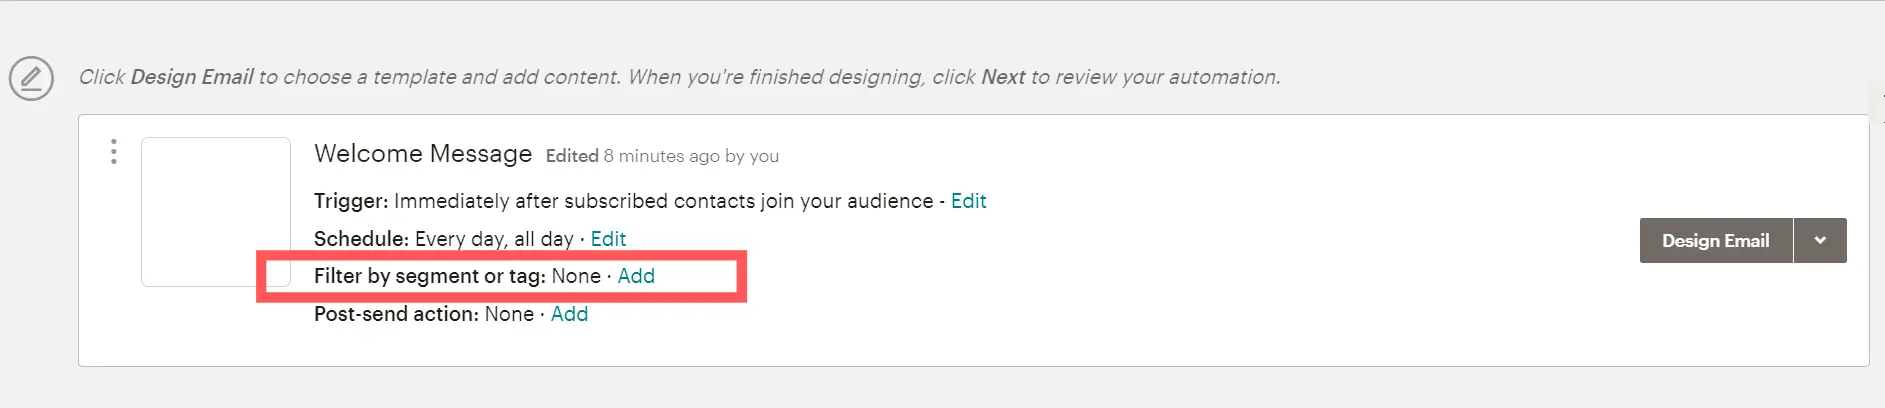This screenshot has height=408, width=1885.
Task: Click bold 'Next' in the instruction text
Action: pos(1003,77)
